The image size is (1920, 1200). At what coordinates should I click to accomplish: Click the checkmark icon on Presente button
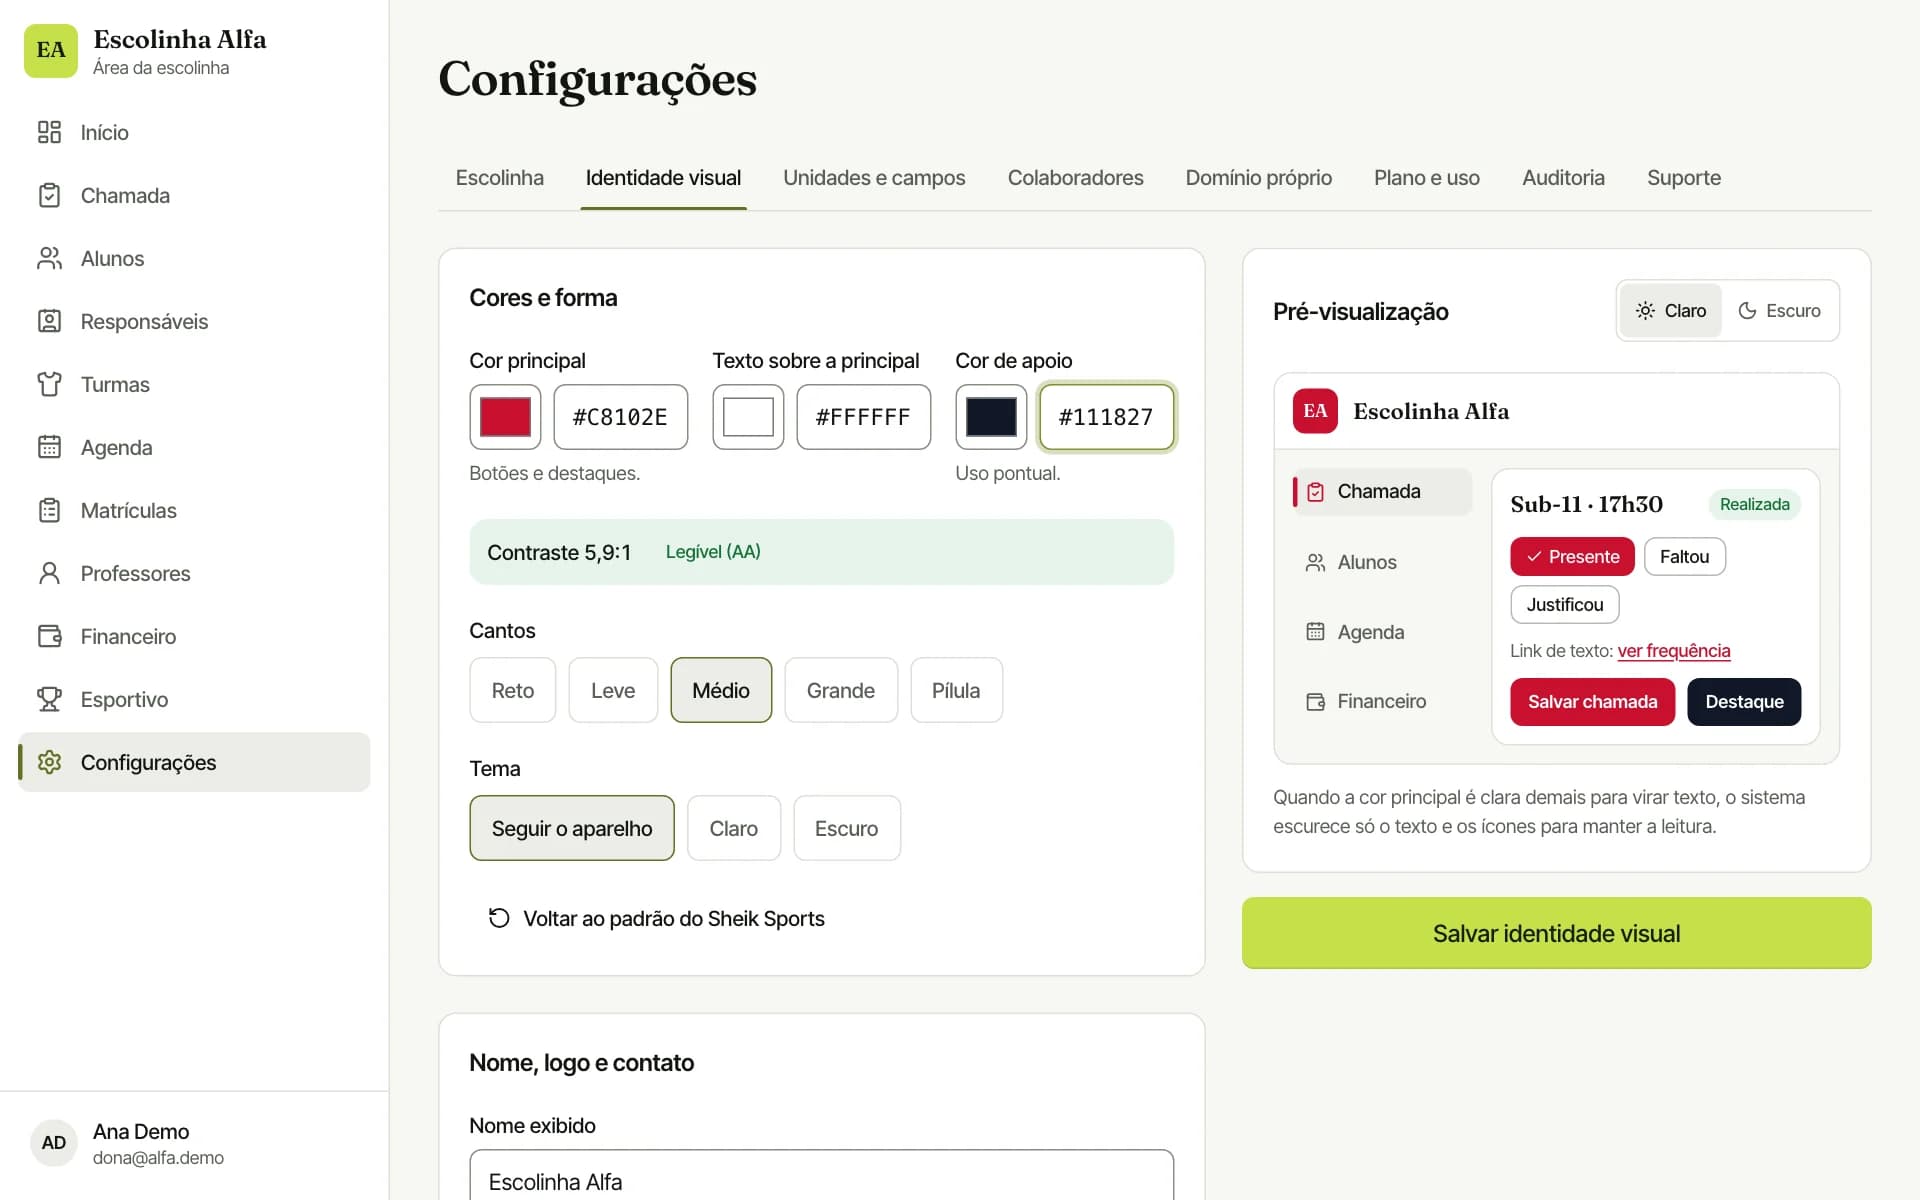1534,557
